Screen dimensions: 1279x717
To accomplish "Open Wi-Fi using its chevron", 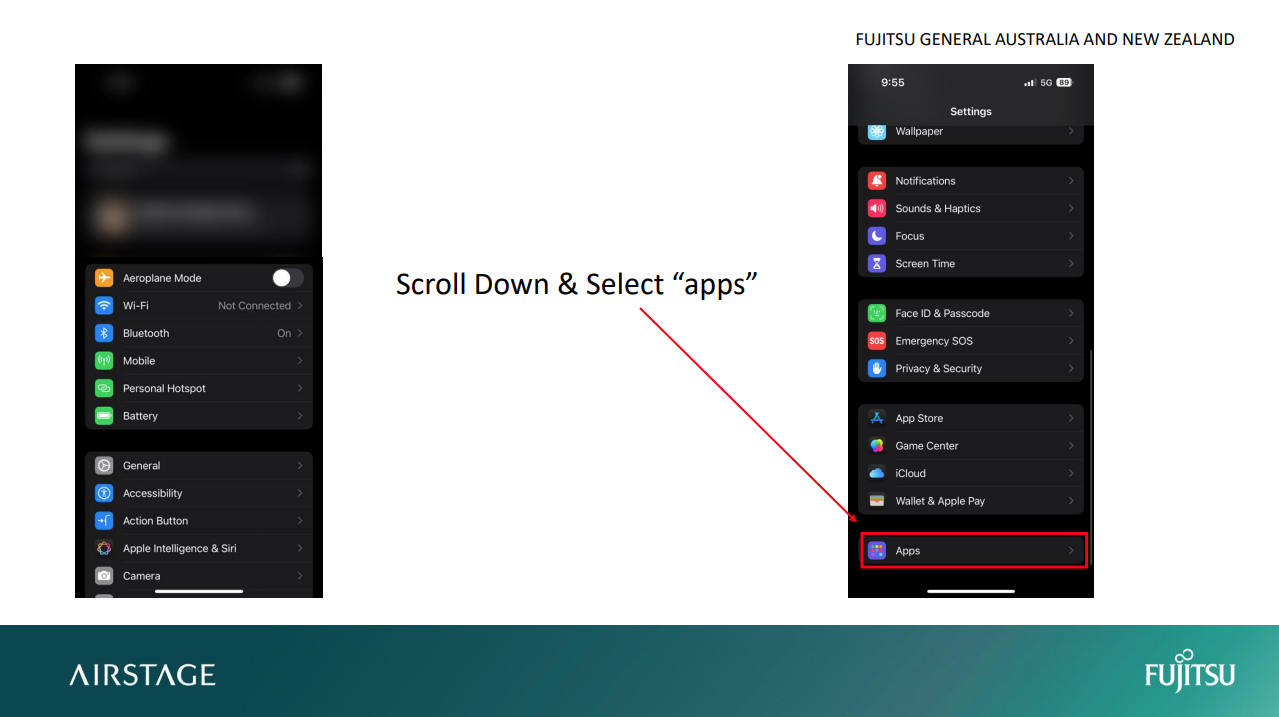I will [x=300, y=306].
